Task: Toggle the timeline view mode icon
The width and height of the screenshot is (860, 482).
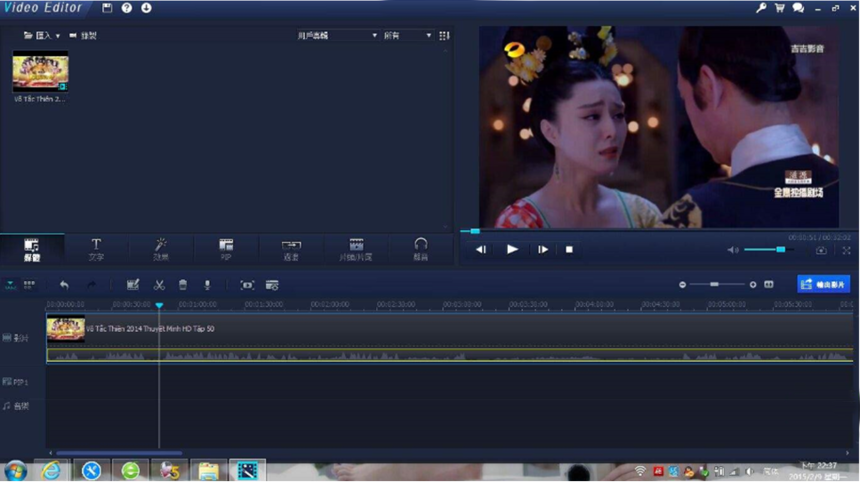Action: coord(10,285)
